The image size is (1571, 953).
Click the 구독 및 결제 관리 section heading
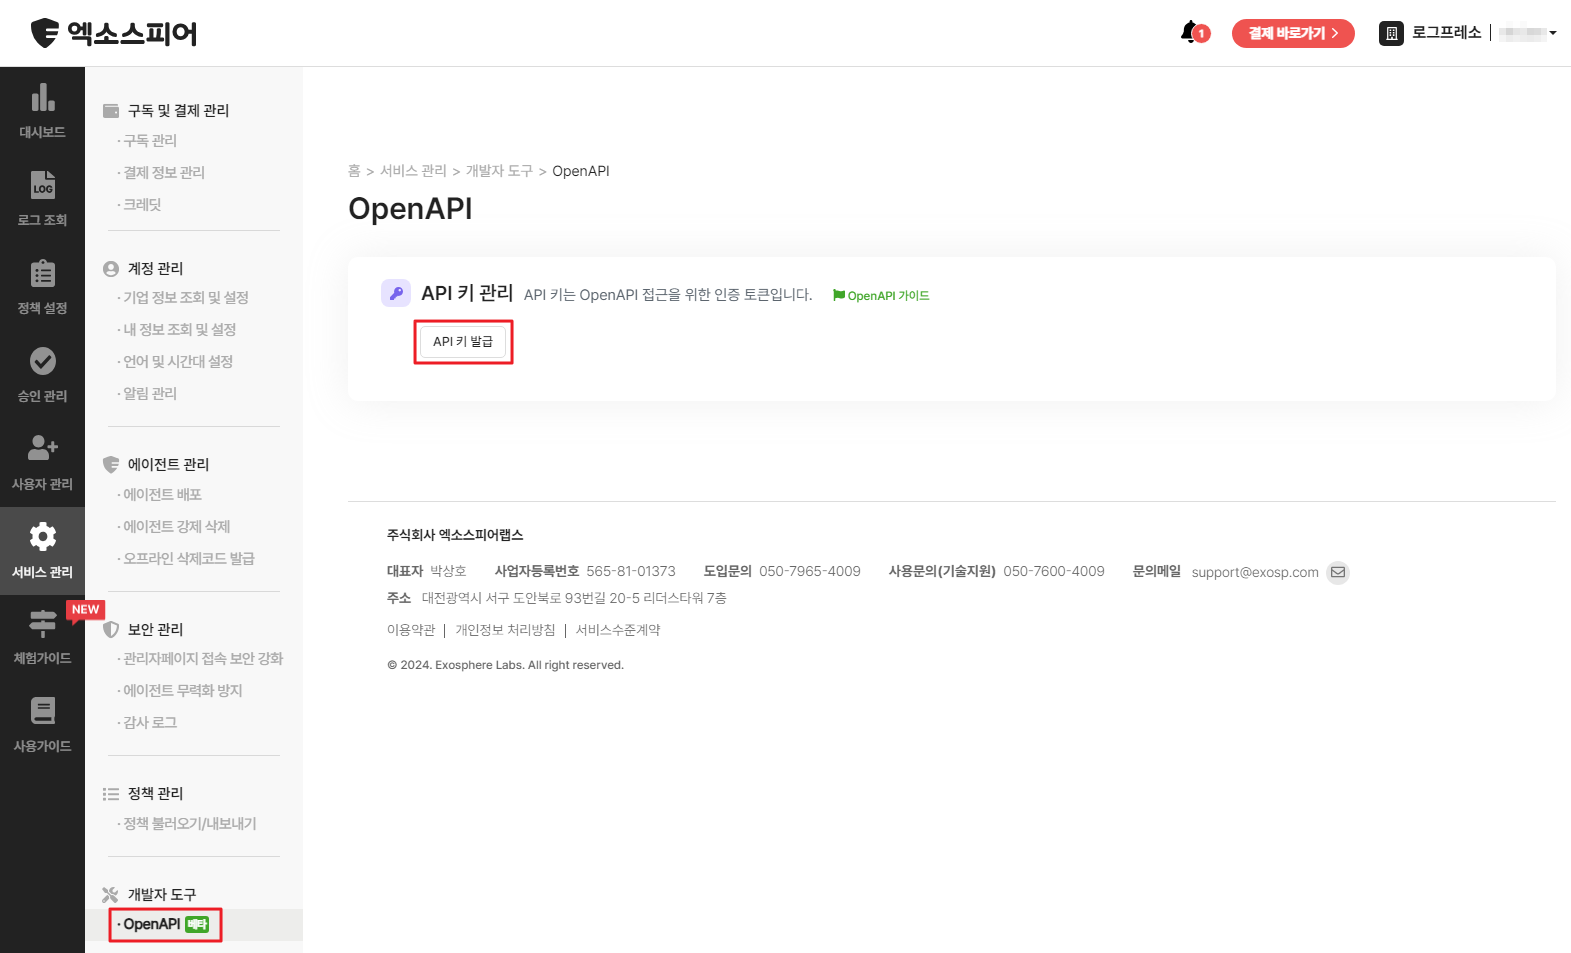click(179, 110)
